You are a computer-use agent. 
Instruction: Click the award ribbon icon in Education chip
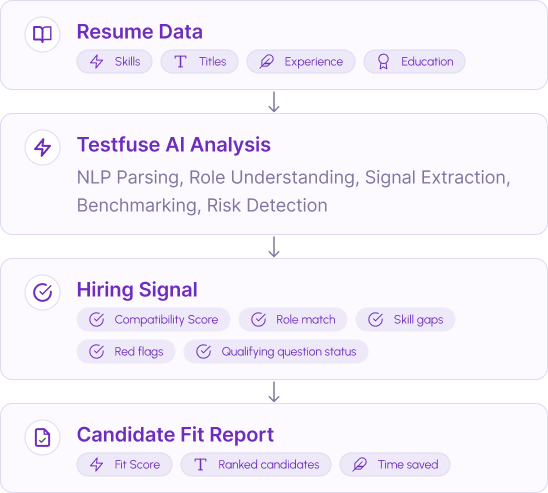coord(383,61)
